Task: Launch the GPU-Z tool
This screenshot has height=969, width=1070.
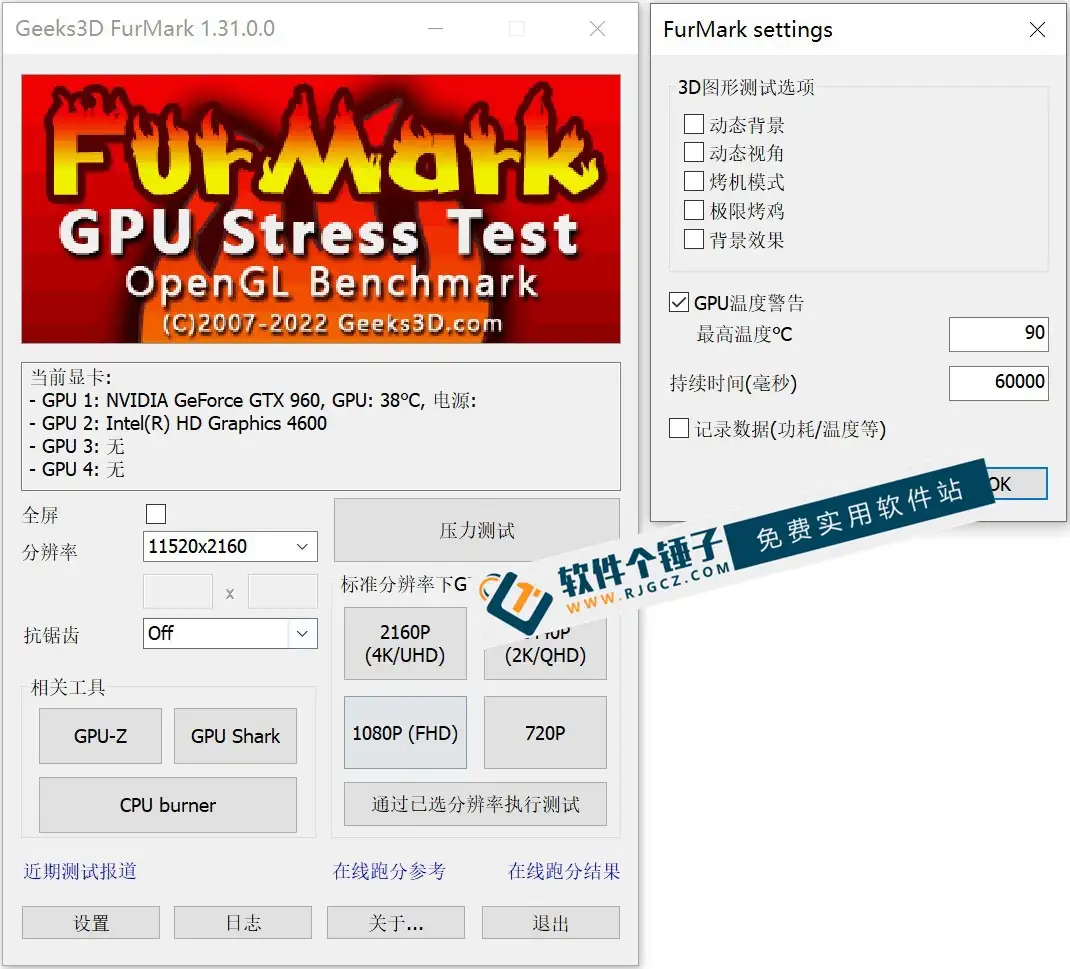Action: pyautogui.click(x=100, y=736)
